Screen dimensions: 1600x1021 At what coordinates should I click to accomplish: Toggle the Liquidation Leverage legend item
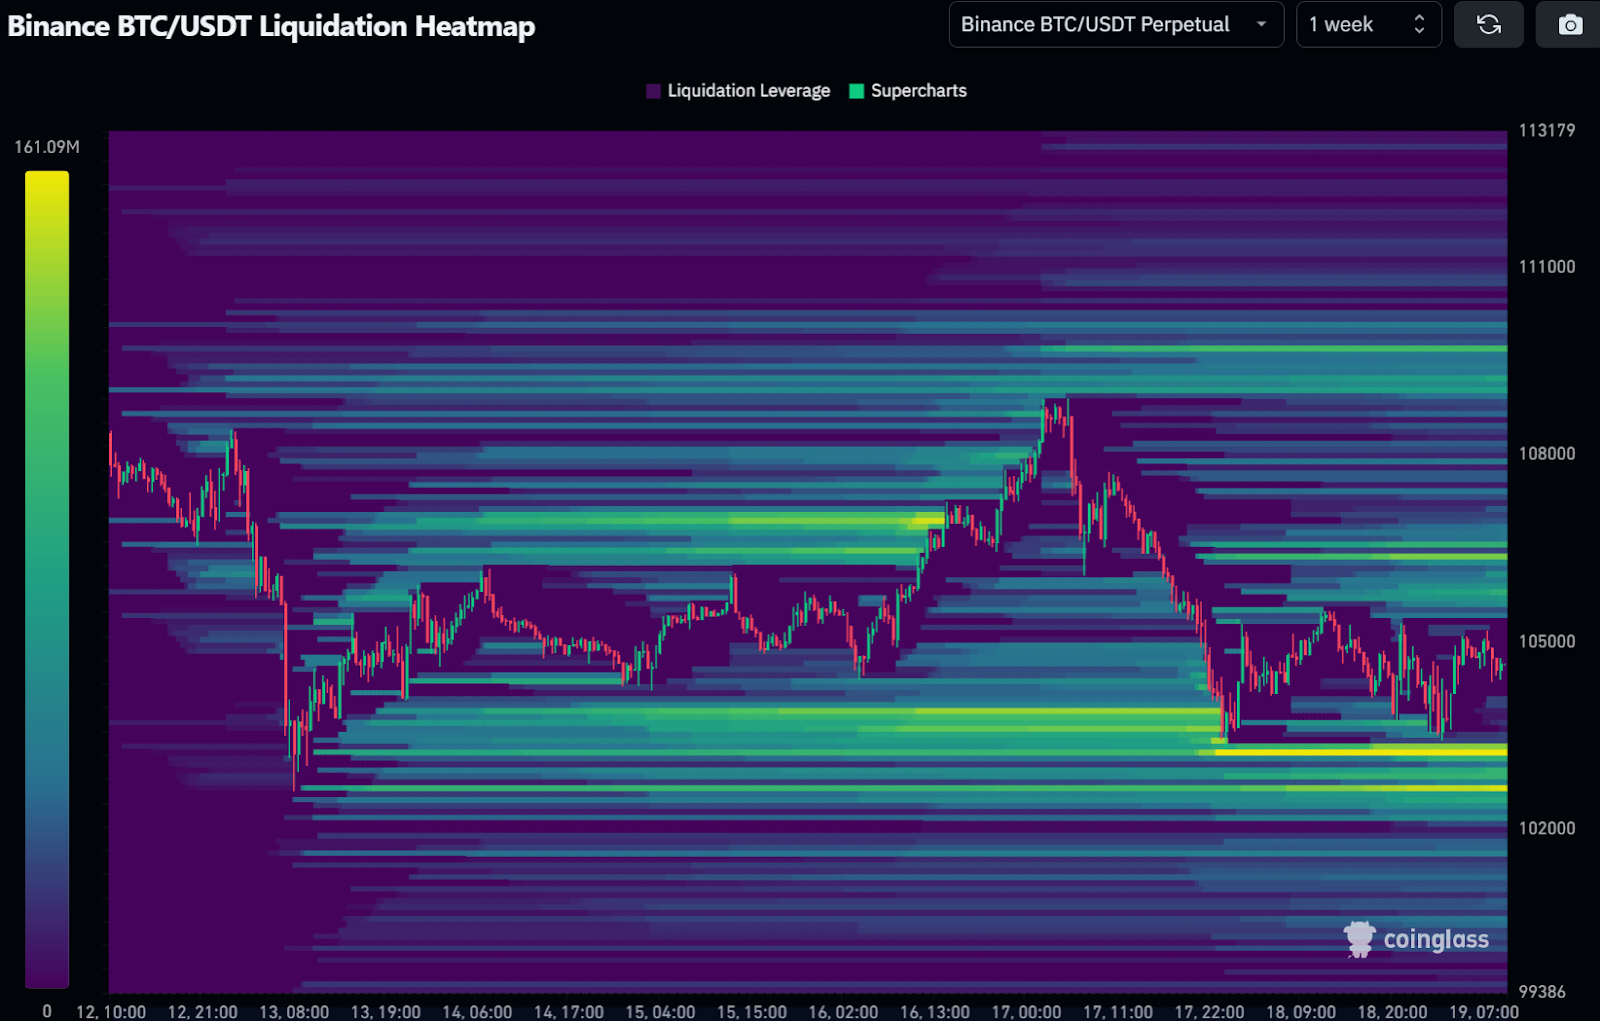pos(738,91)
